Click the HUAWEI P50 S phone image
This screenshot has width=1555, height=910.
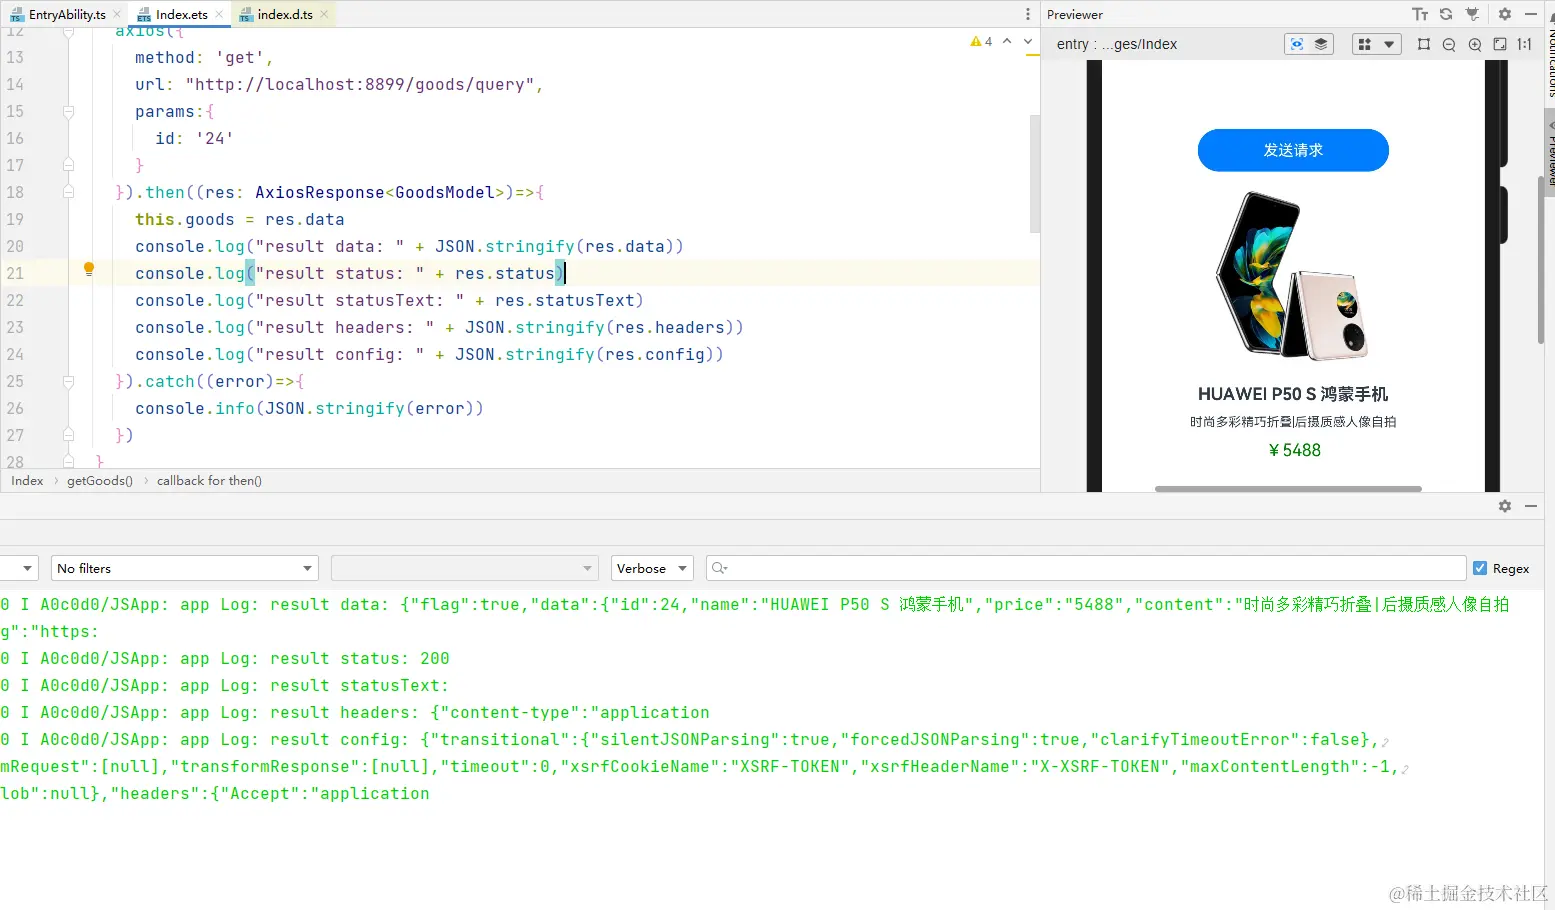[1293, 275]
